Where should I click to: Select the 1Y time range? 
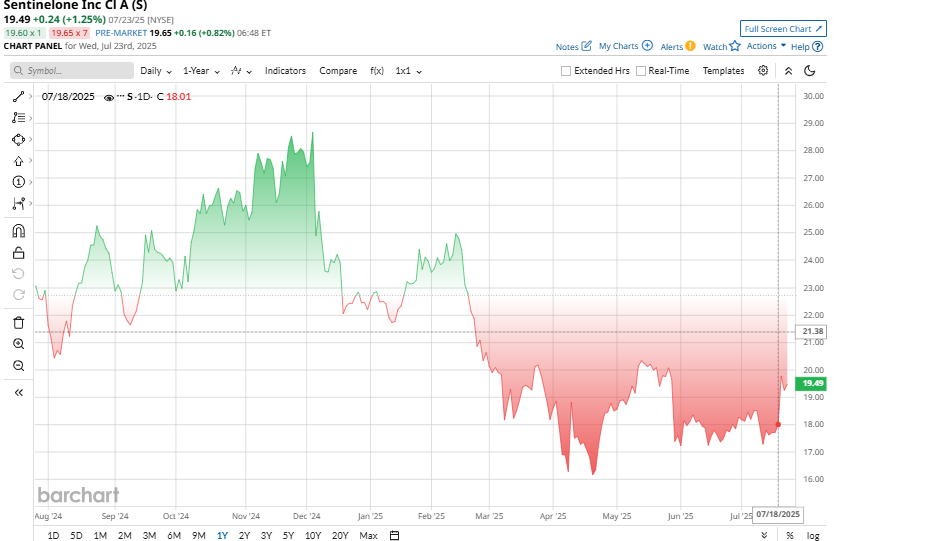point(222,535)
